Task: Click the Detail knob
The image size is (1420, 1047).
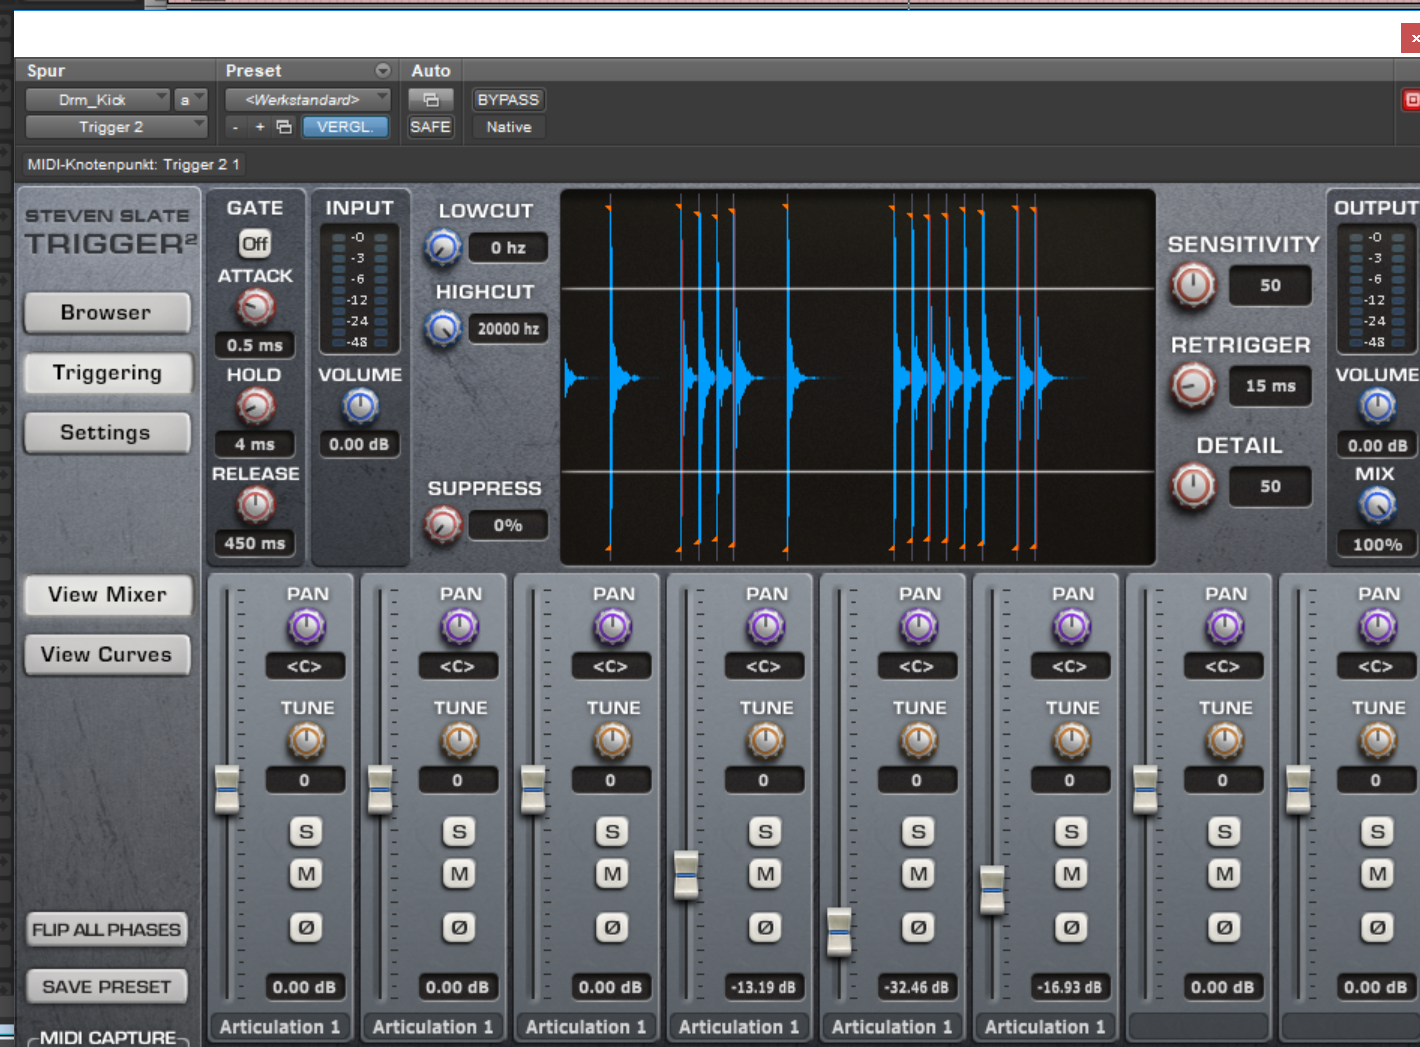Action: (1193, 486)
